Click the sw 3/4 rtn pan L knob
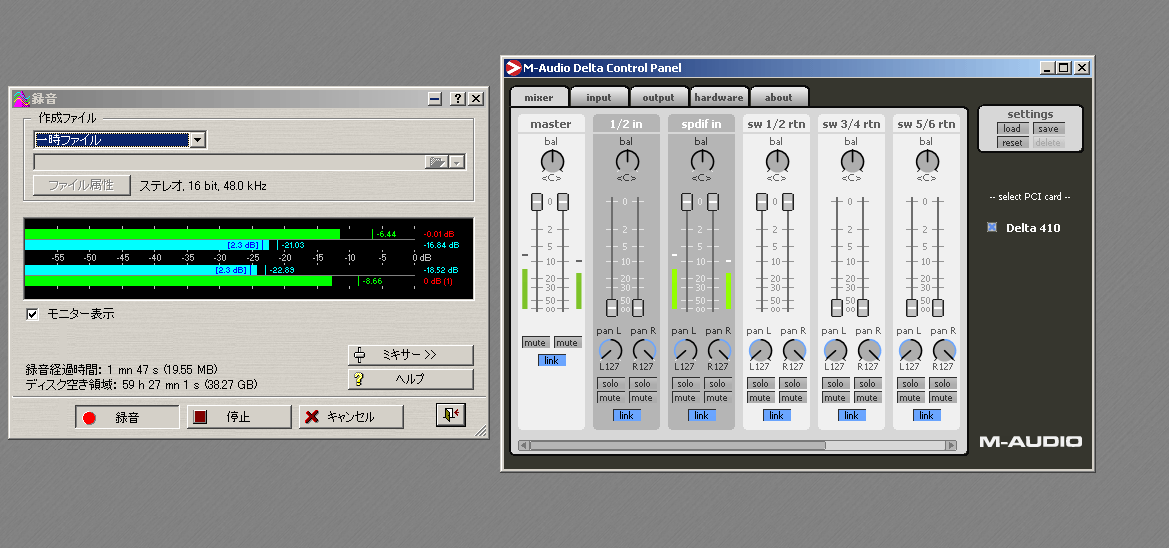1169x548 pixels. coord(835,350)
